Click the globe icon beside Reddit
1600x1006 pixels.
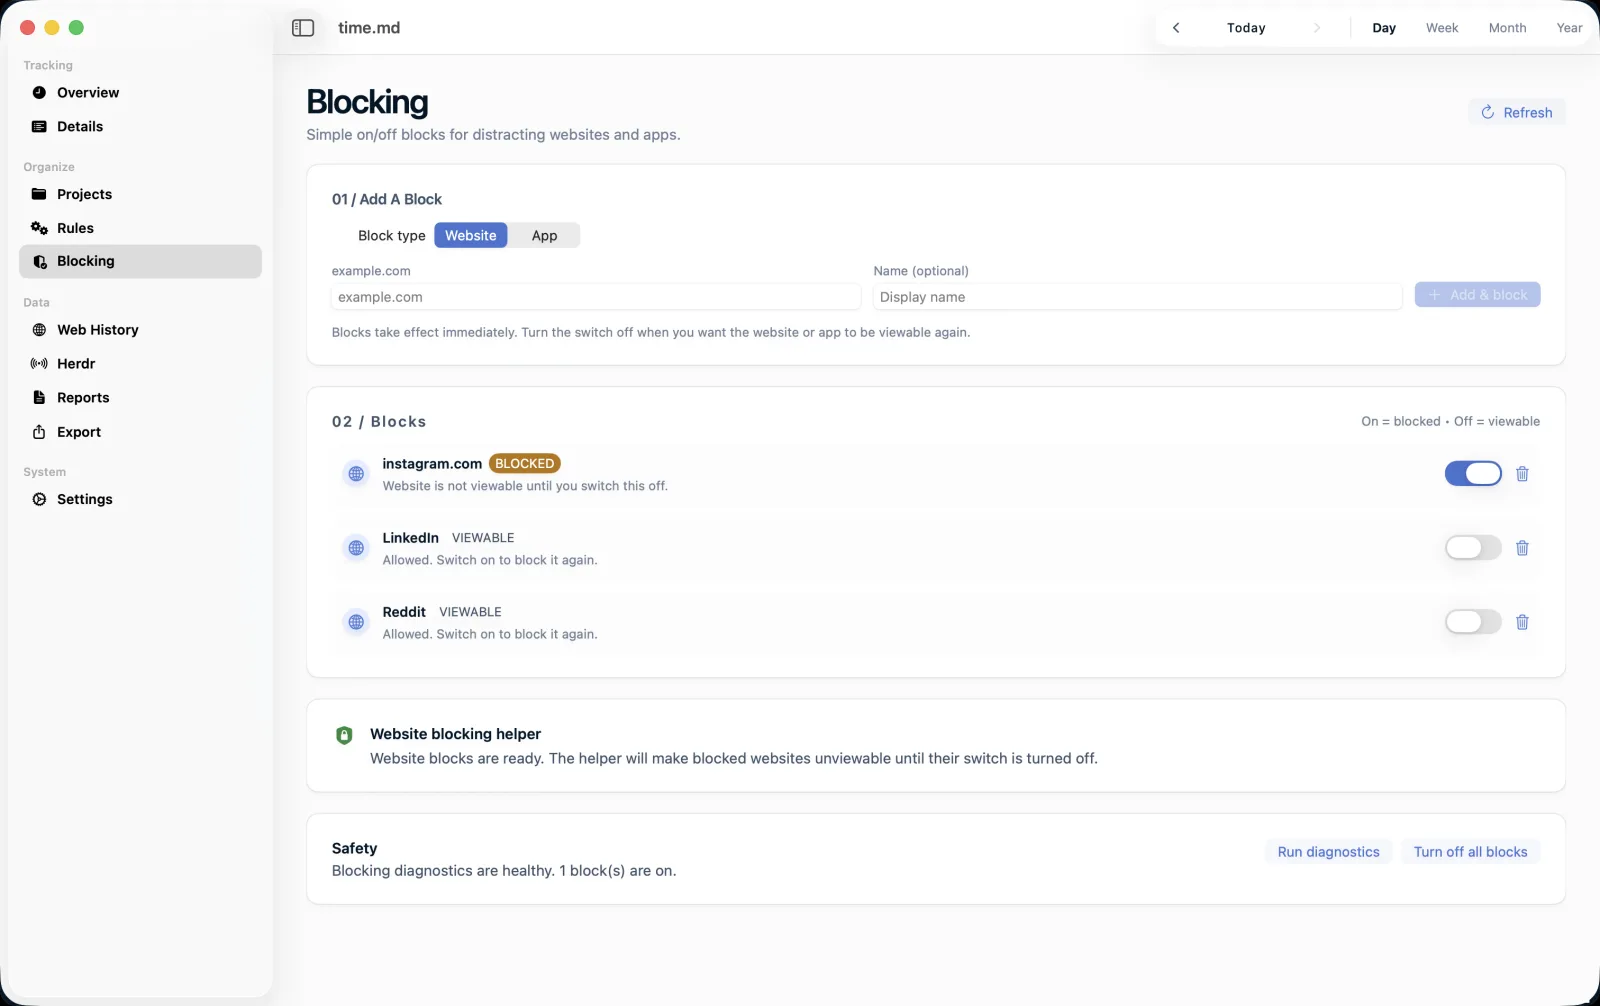point(356,622)
